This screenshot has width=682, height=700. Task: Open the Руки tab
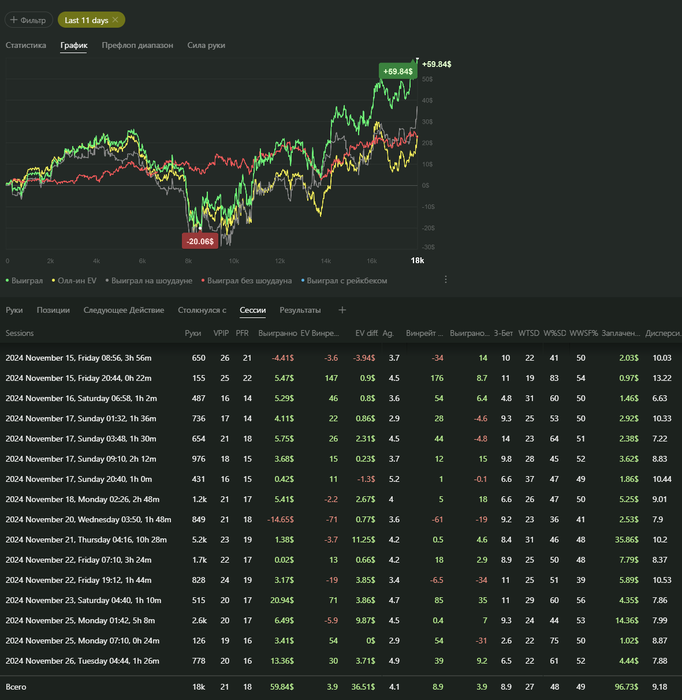[14, 310]
